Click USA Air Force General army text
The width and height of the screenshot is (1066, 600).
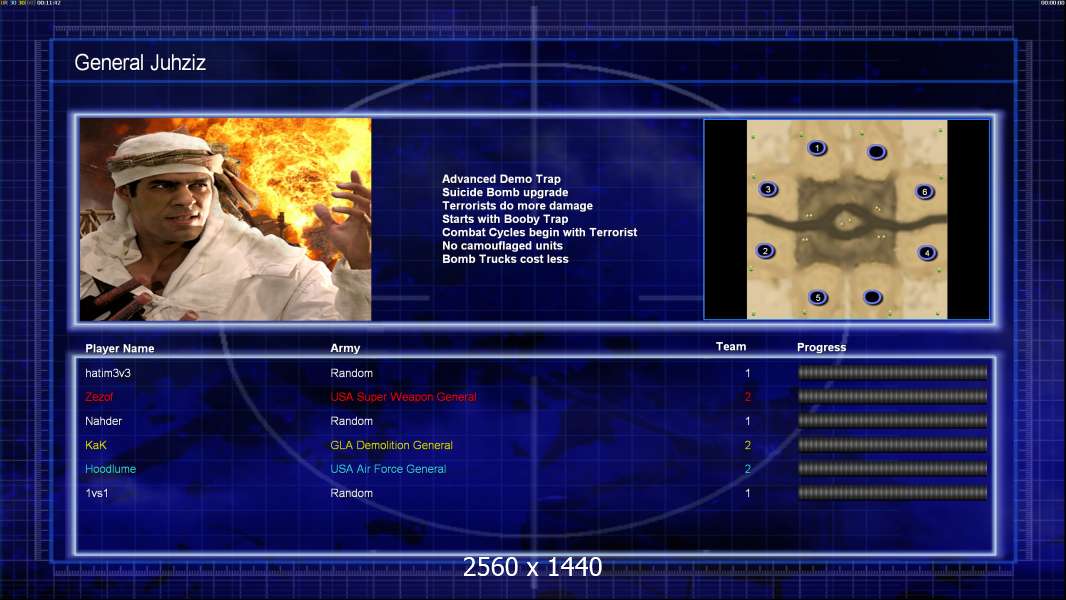388,469
